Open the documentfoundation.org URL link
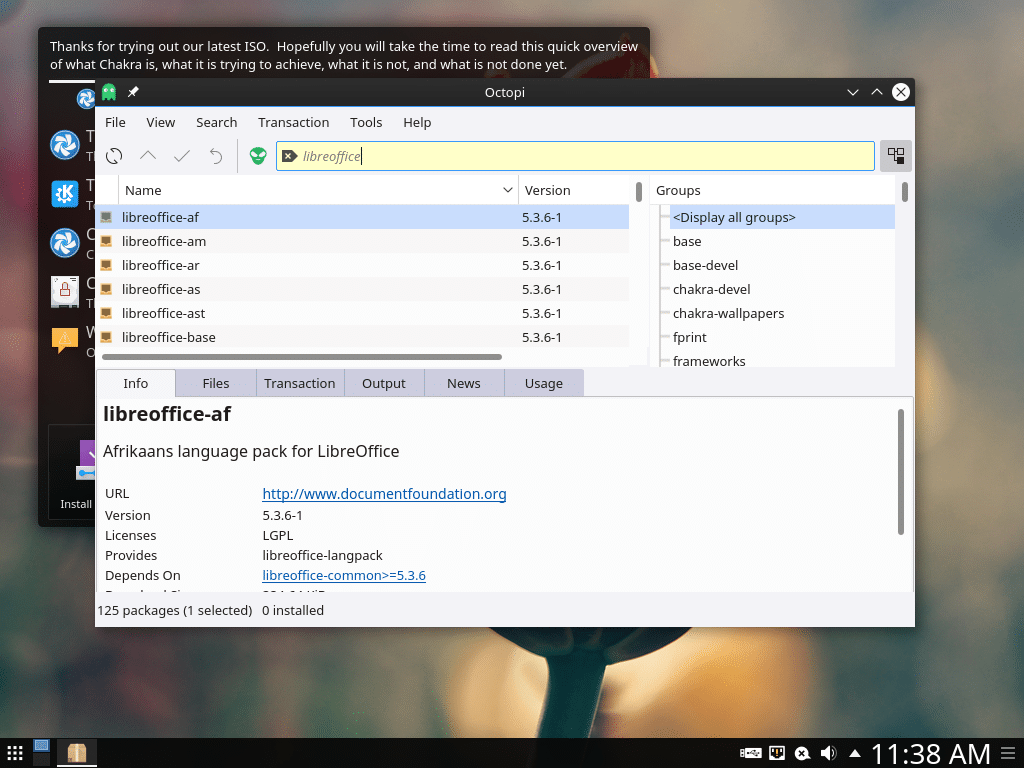Screen dimensions: 1024x768 [385, 494]
